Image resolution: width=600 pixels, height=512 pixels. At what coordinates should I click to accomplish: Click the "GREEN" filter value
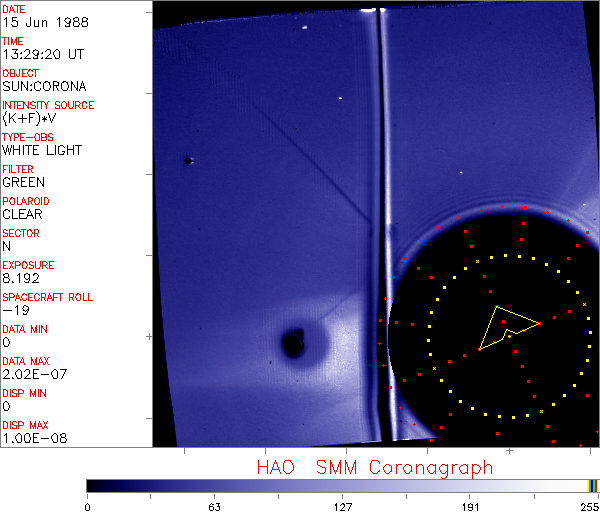(x=23, y=182)
